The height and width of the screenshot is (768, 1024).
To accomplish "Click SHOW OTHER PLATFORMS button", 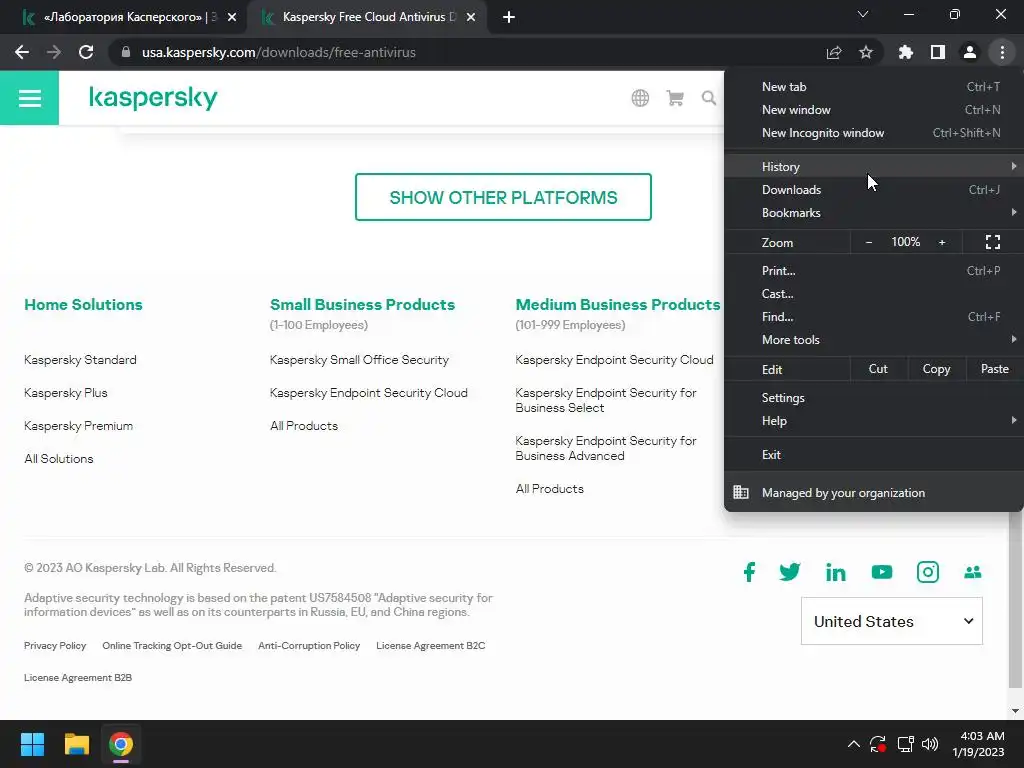I will pyautogui.click(x=503, y=197).
